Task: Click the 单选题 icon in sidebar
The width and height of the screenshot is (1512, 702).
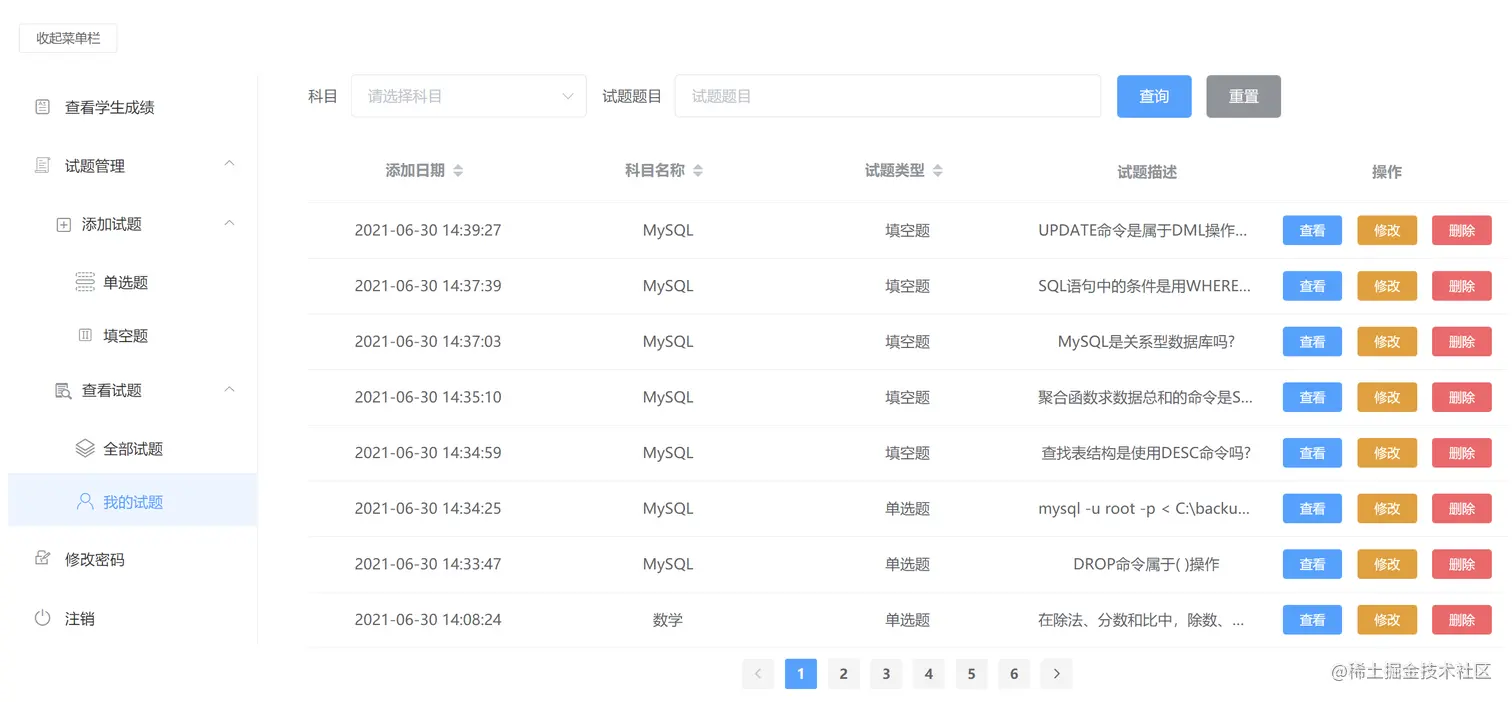Action: click(85, 282)
